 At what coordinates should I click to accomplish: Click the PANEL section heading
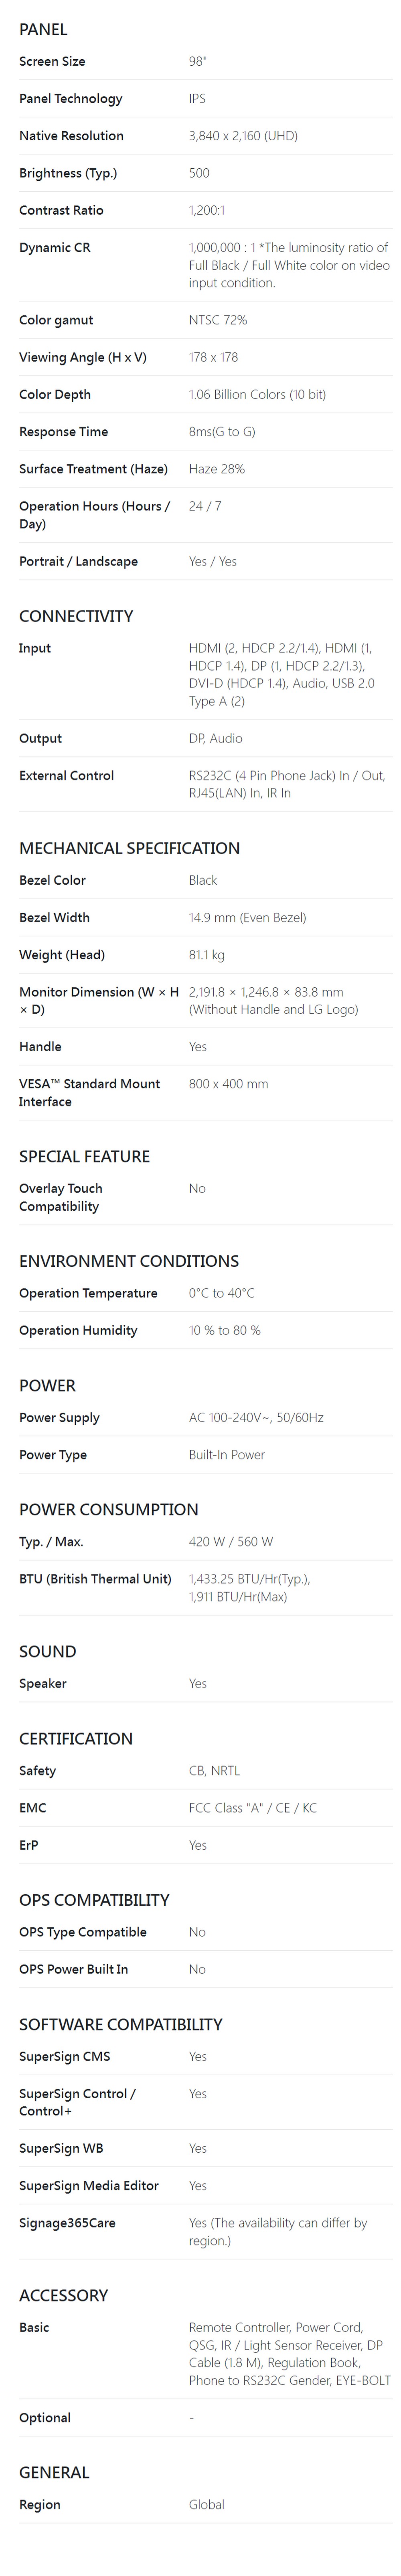[43, 29]
